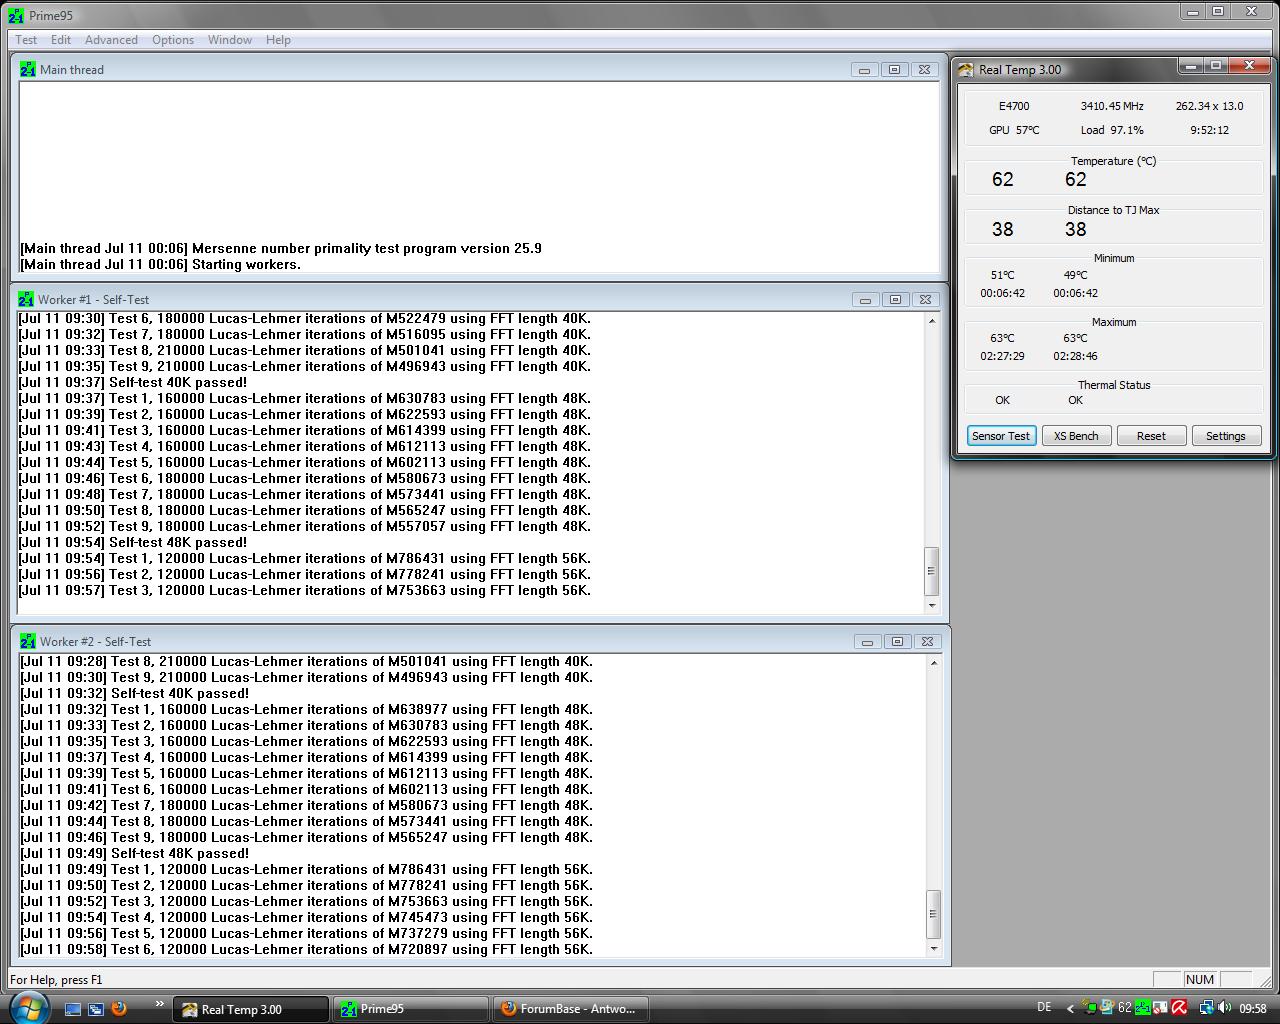Click the 3410.45 MHz value in Real Temp
Viewport: 1280px width, 1024px height.
[x=1112, y=106]
